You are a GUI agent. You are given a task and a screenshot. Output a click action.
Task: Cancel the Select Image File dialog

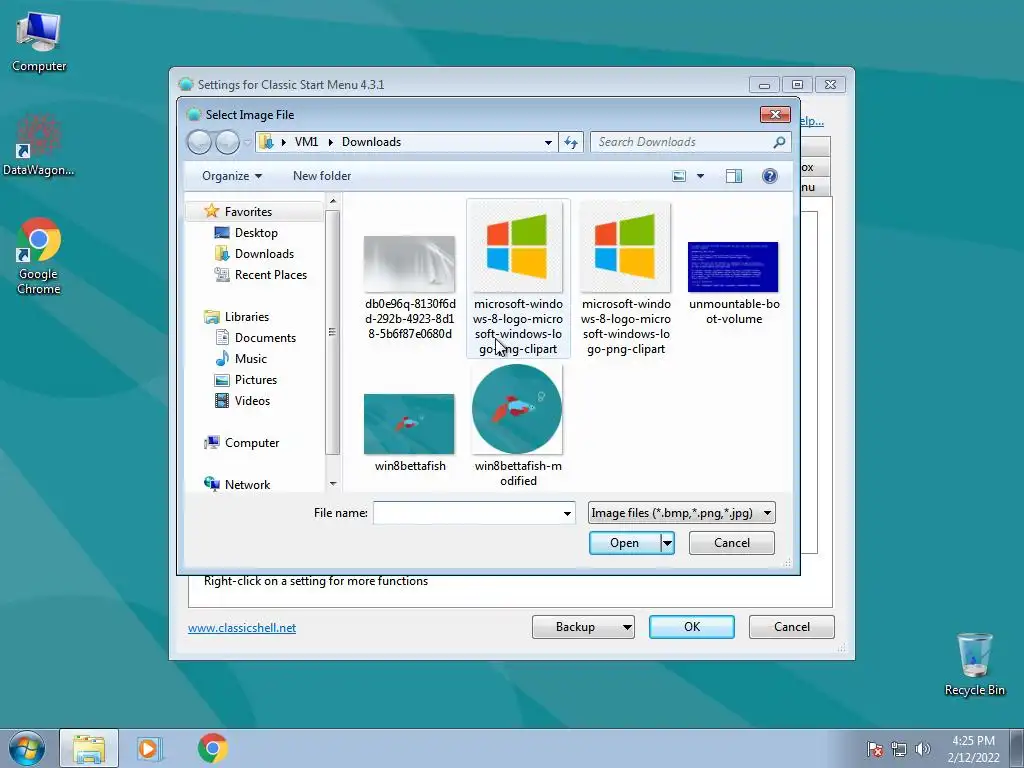click(x=731, y=543)
